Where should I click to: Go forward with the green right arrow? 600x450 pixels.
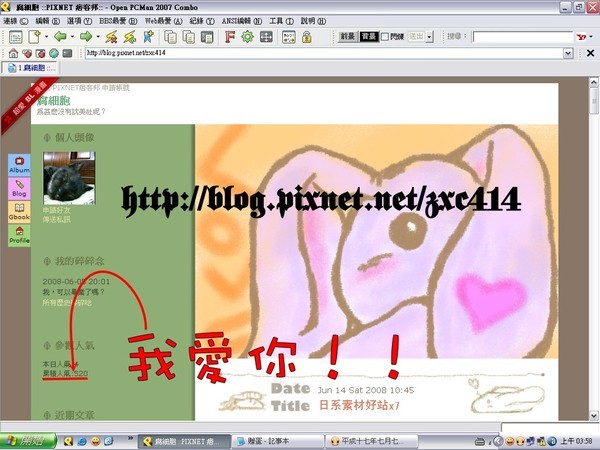(x=86, y=37)
